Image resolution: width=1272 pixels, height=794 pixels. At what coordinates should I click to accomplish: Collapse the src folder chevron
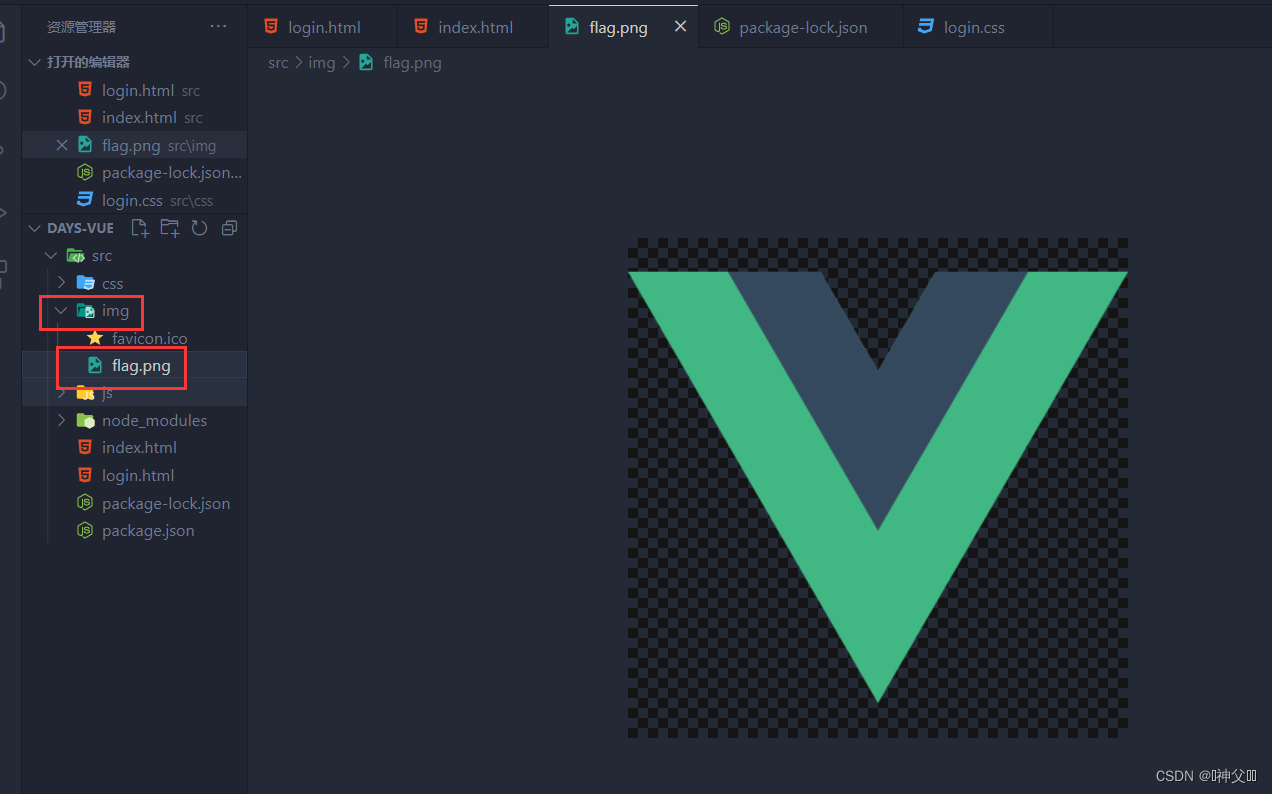[x=52, y=256]
